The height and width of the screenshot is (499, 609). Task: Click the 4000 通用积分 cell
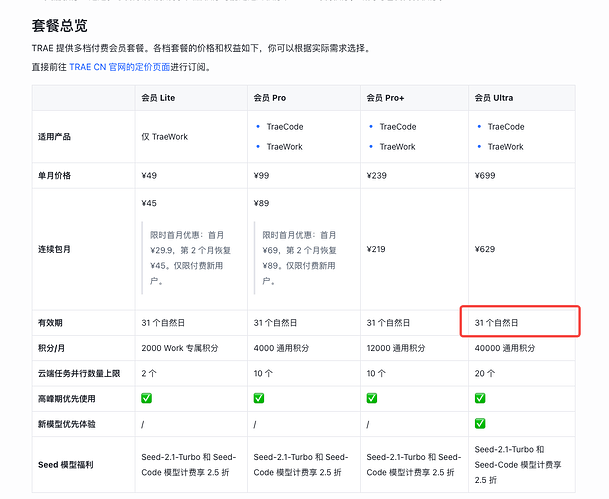[281, 348]
